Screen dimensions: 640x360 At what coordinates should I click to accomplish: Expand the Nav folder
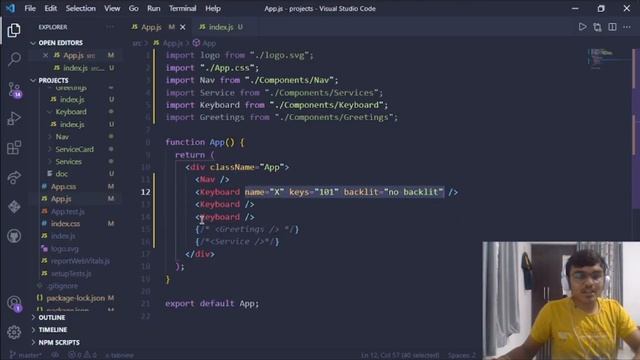[x=62, y=137]
